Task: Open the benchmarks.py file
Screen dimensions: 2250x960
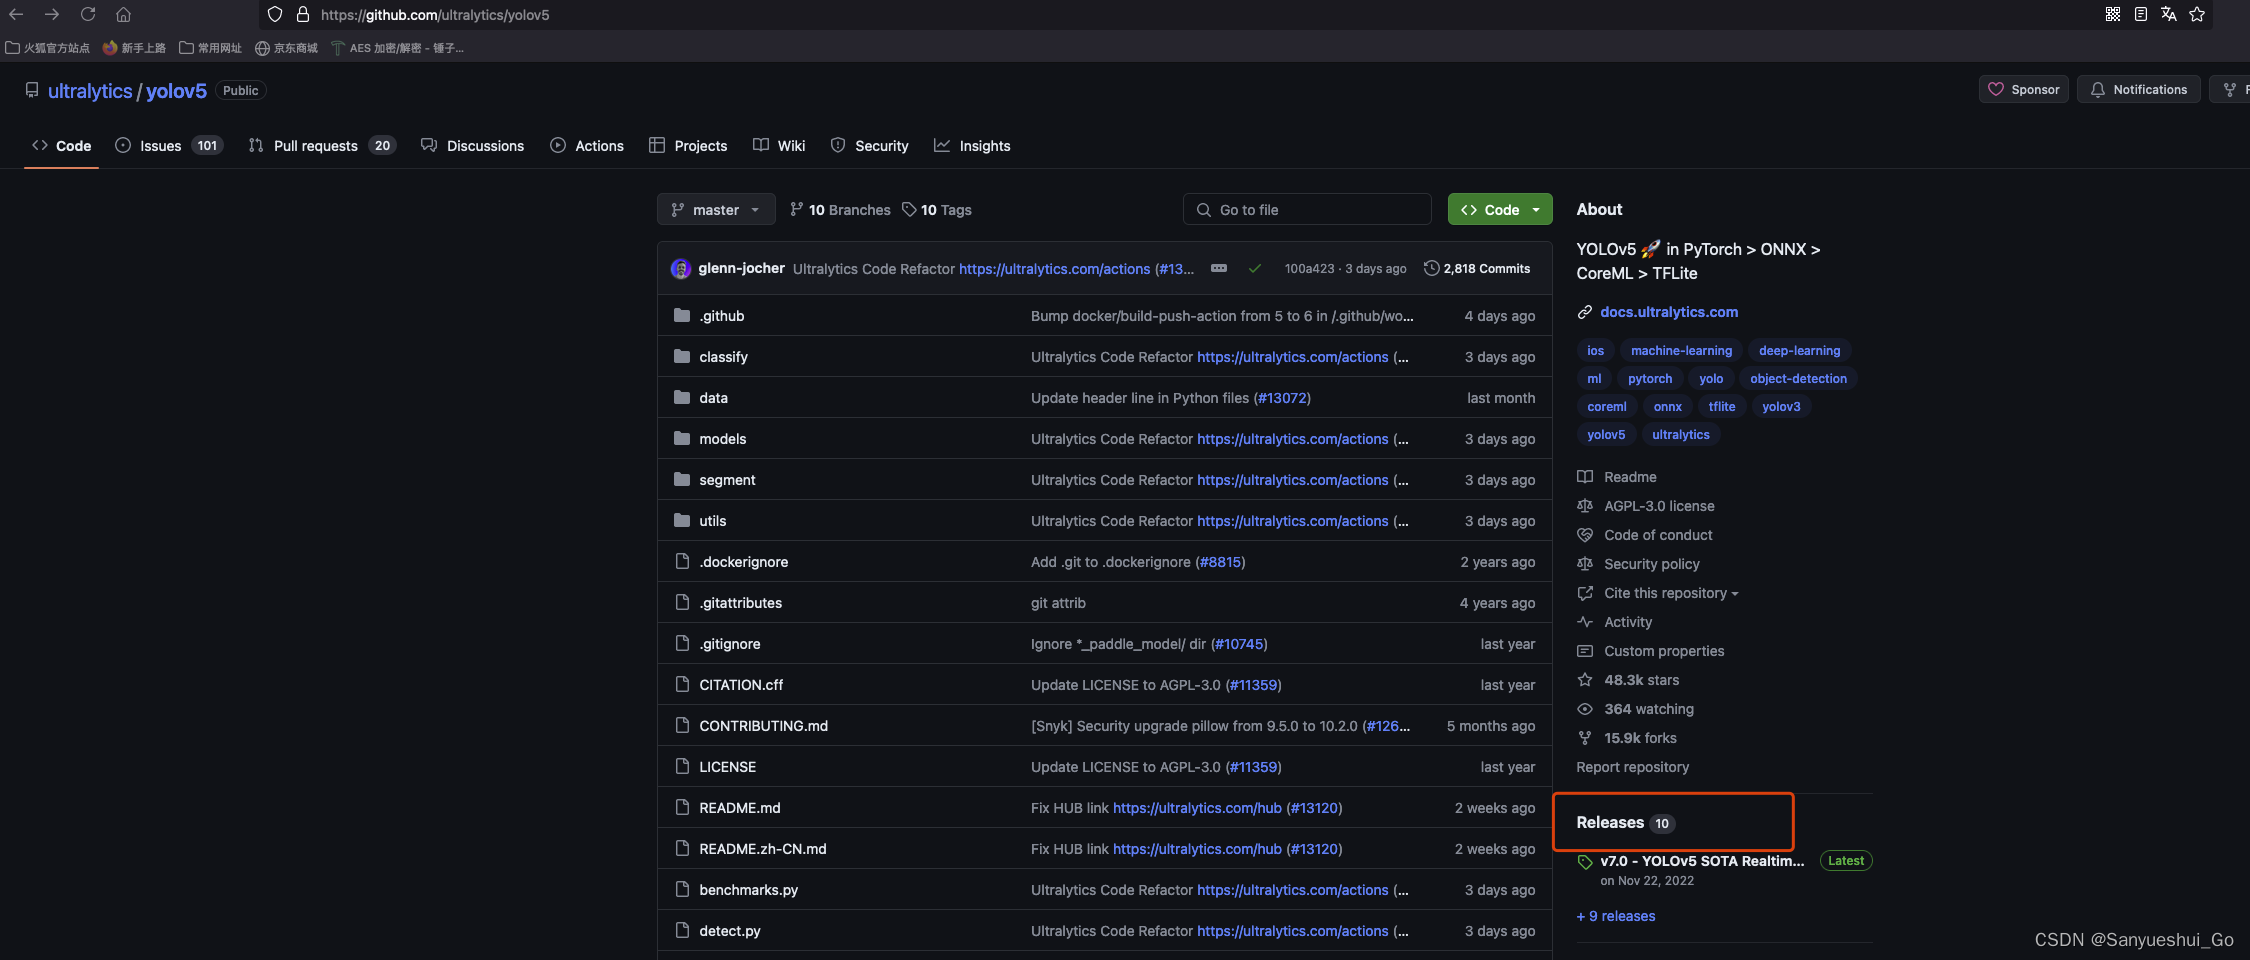Action: pyautogui.click(x=748, y=890)
